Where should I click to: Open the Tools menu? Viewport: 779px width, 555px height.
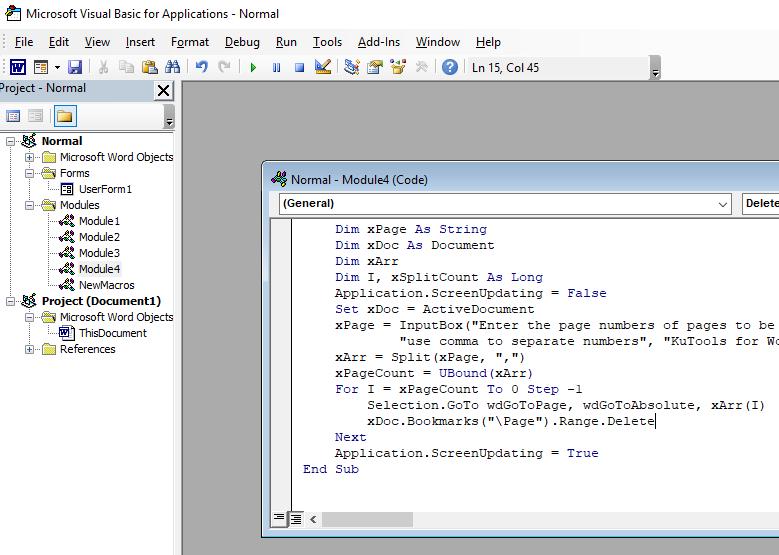pyautogui.click(x=327, y=42)
